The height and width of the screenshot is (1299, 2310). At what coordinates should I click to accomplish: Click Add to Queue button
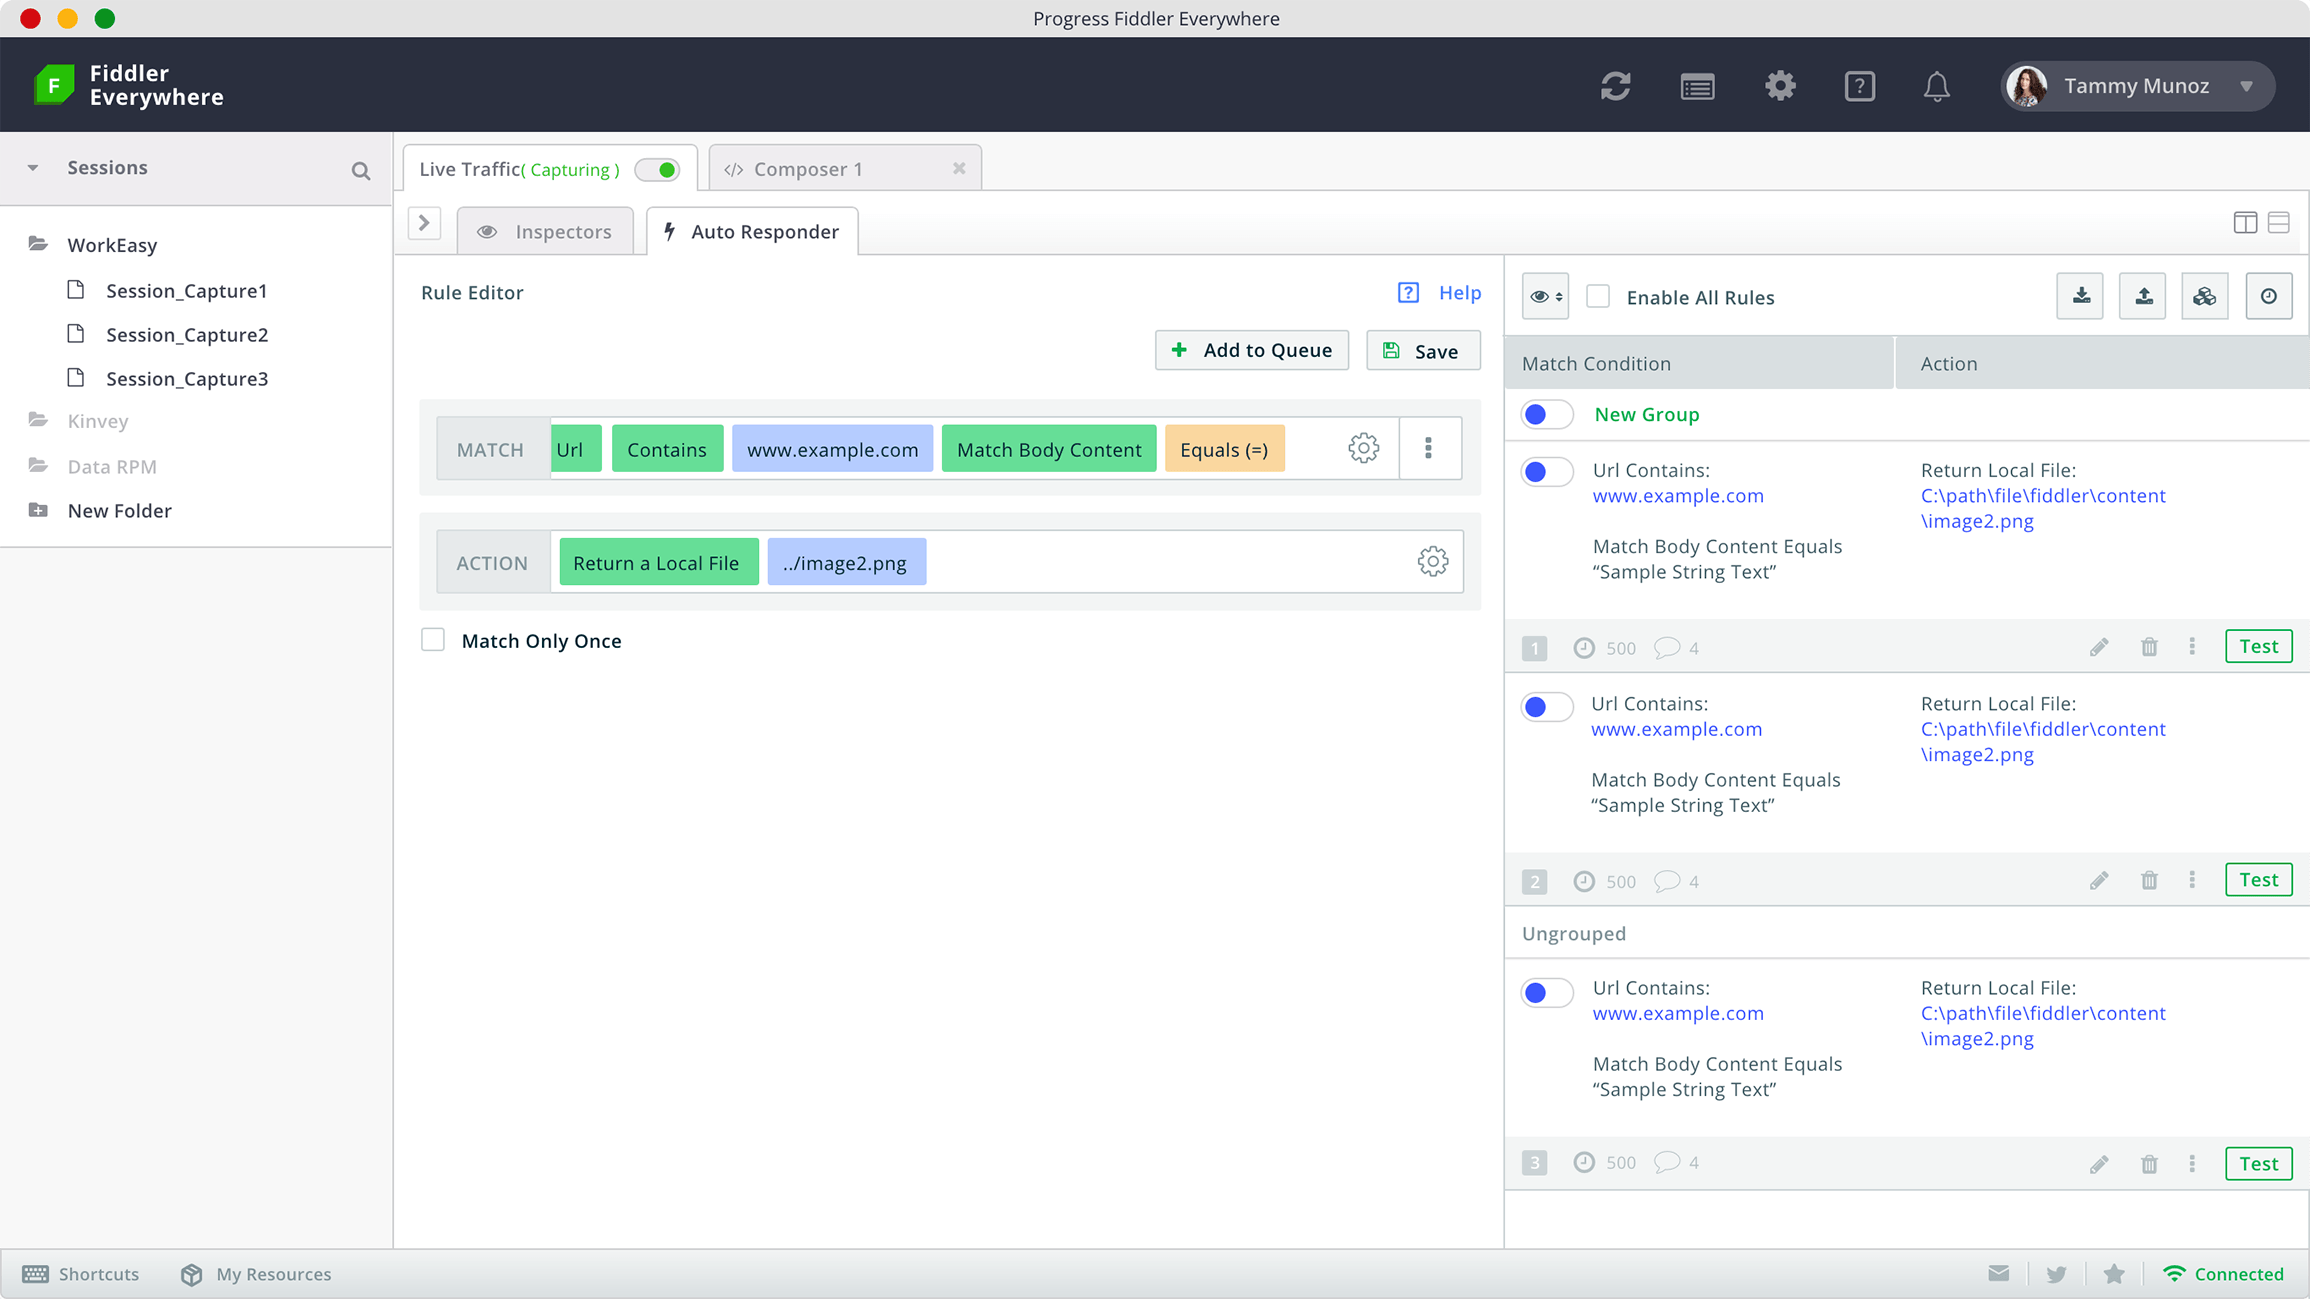click(1252, 350)
